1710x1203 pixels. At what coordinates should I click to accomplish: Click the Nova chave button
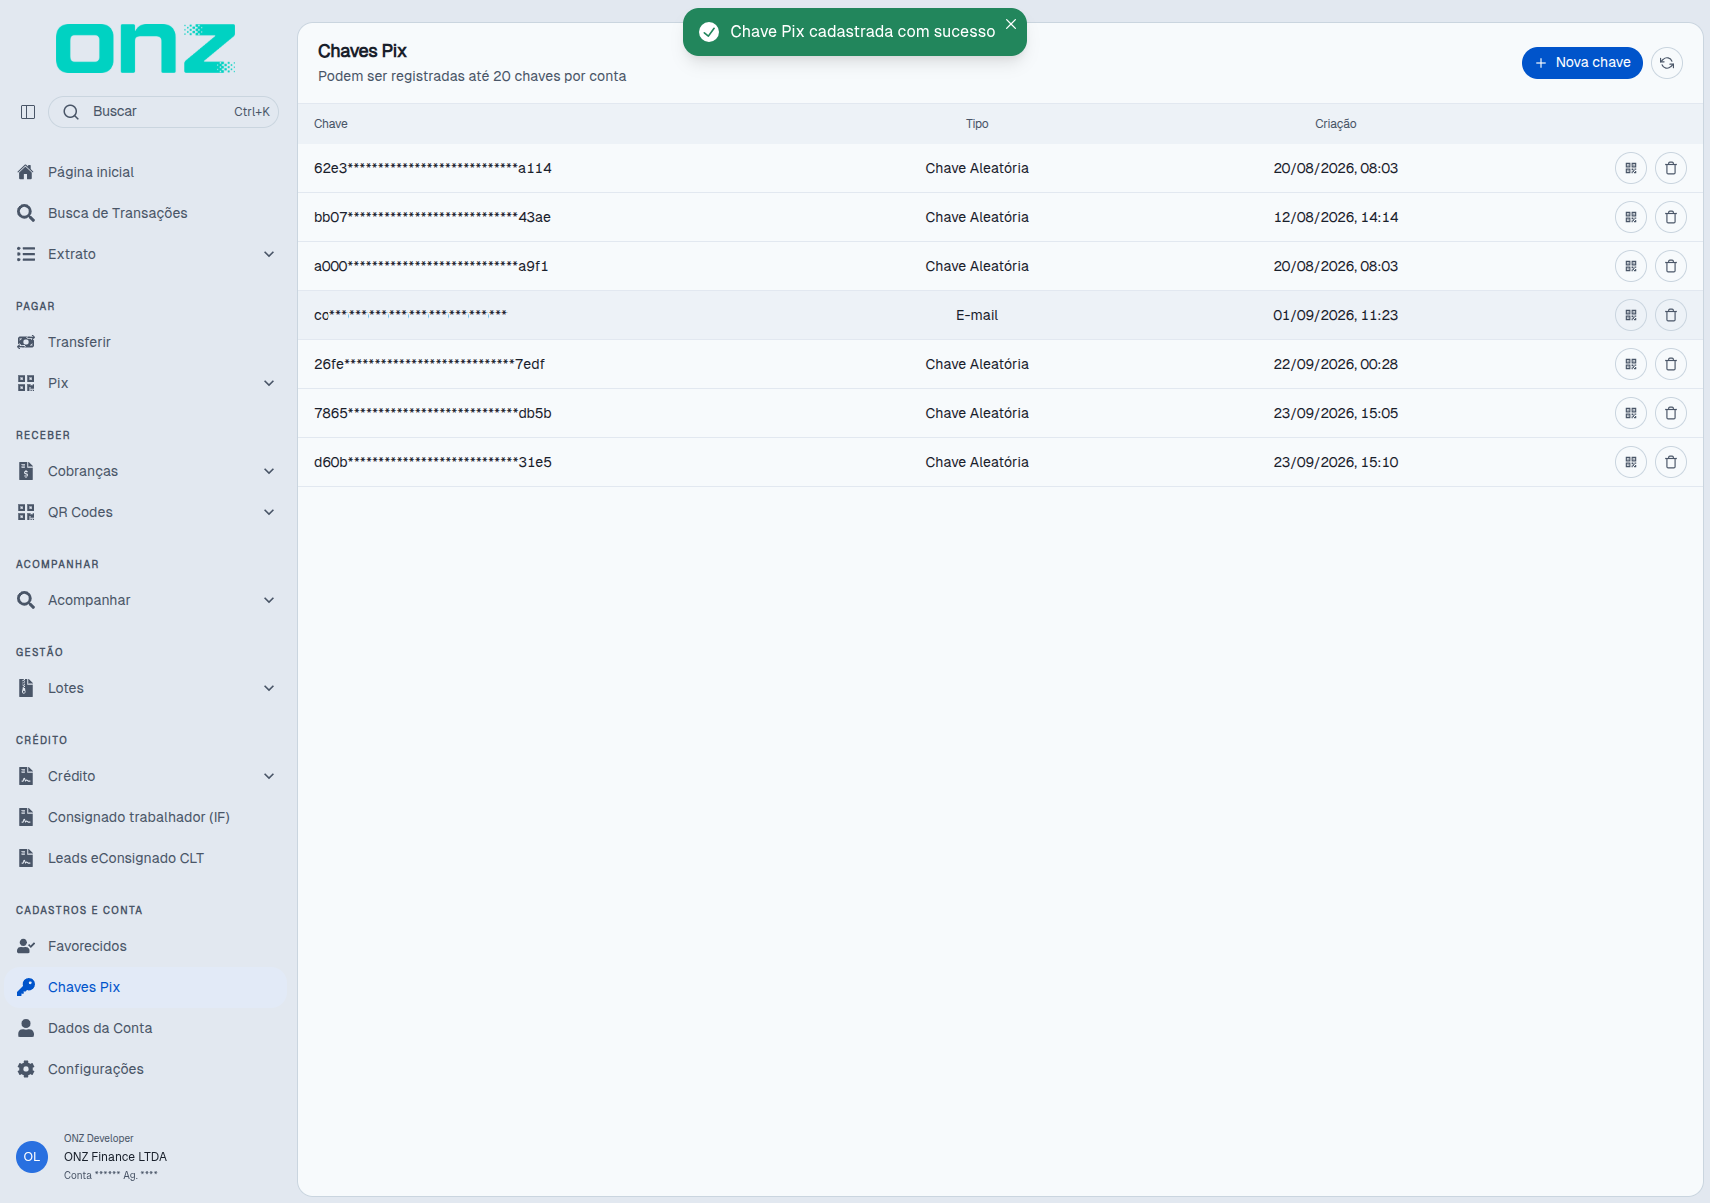[1582, 63]
